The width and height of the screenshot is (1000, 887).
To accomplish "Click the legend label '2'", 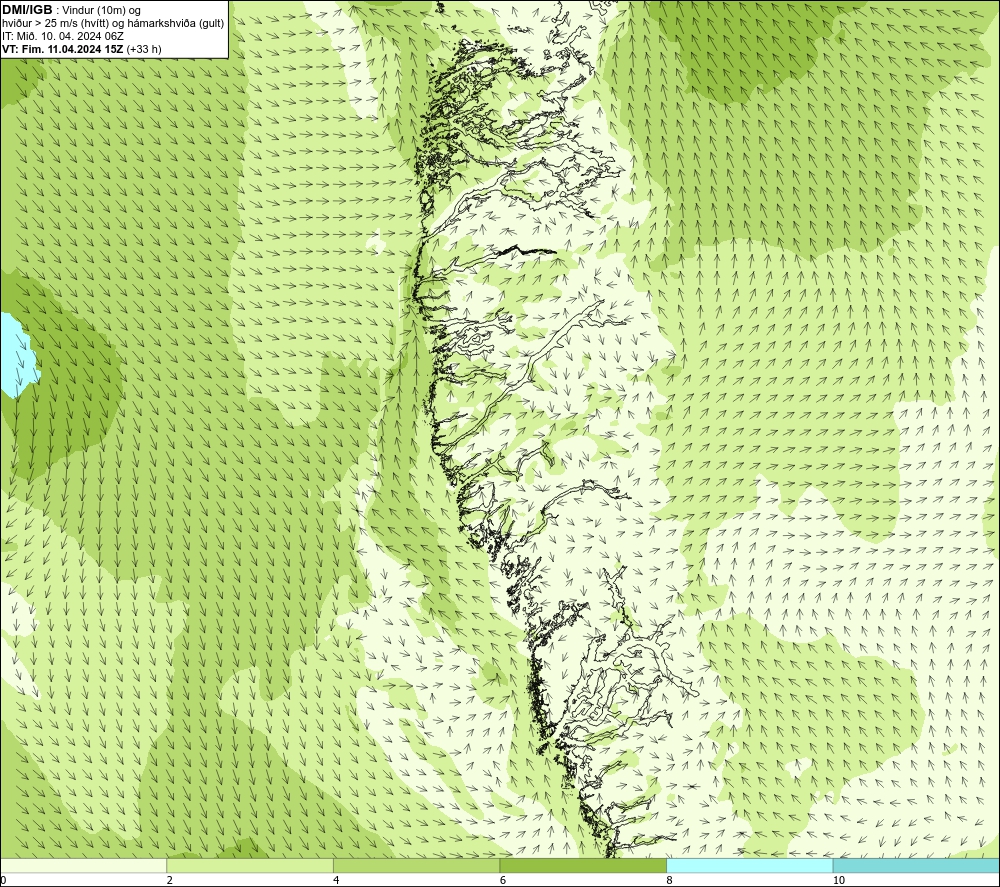I will (x=170, y=880).
